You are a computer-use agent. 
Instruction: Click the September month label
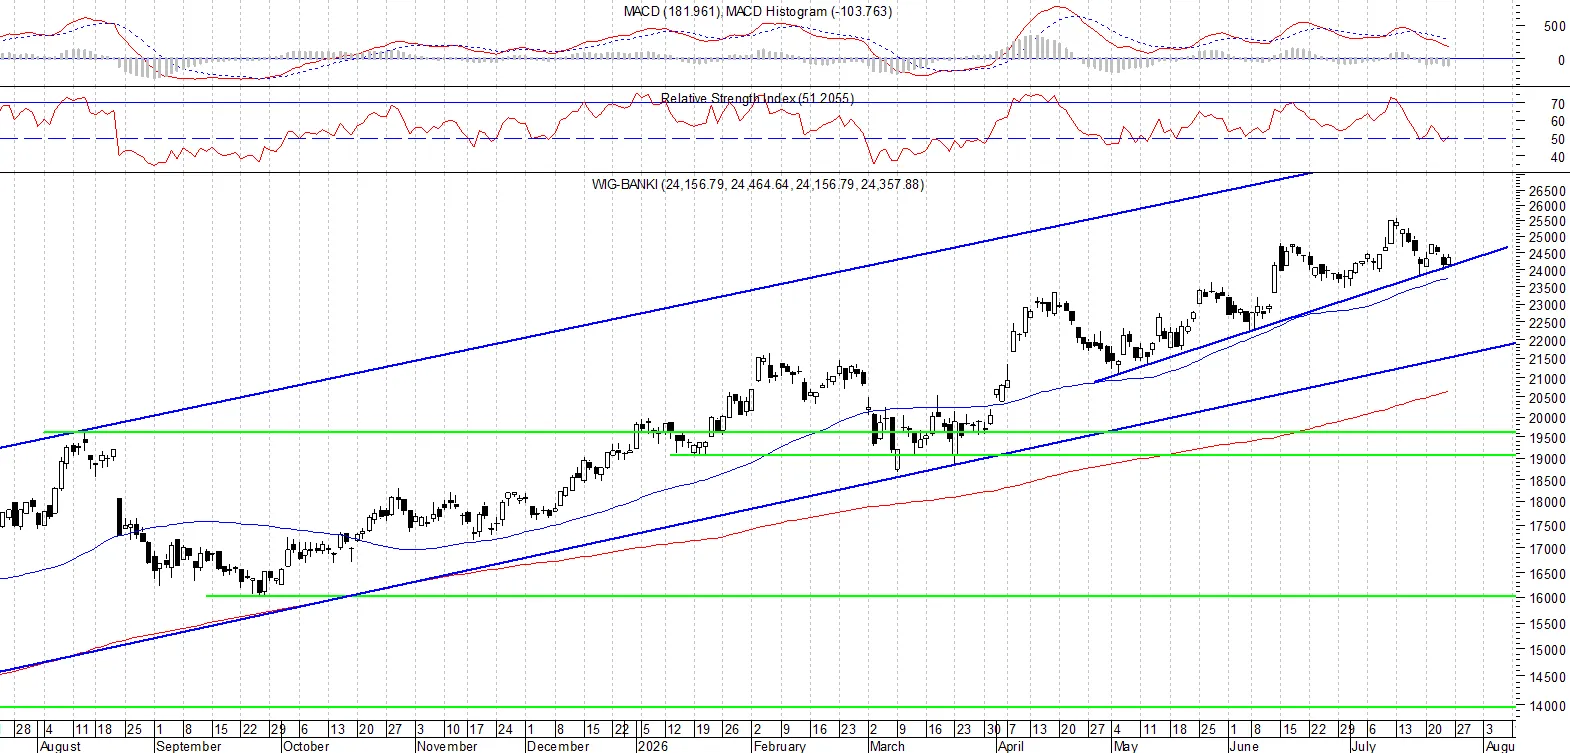(189, 746)
